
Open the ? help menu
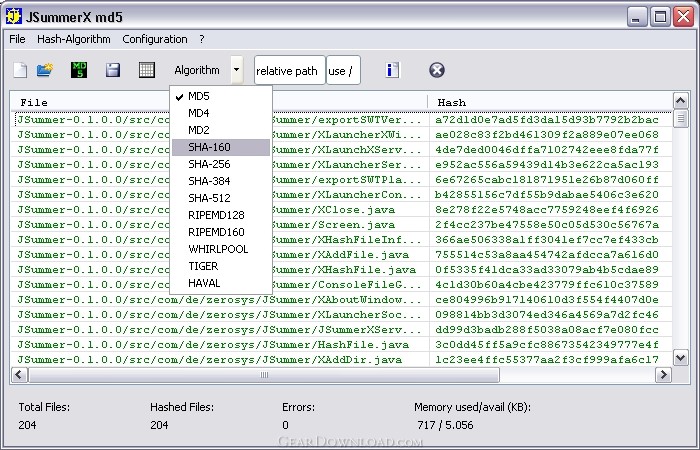tap(202, 39)
